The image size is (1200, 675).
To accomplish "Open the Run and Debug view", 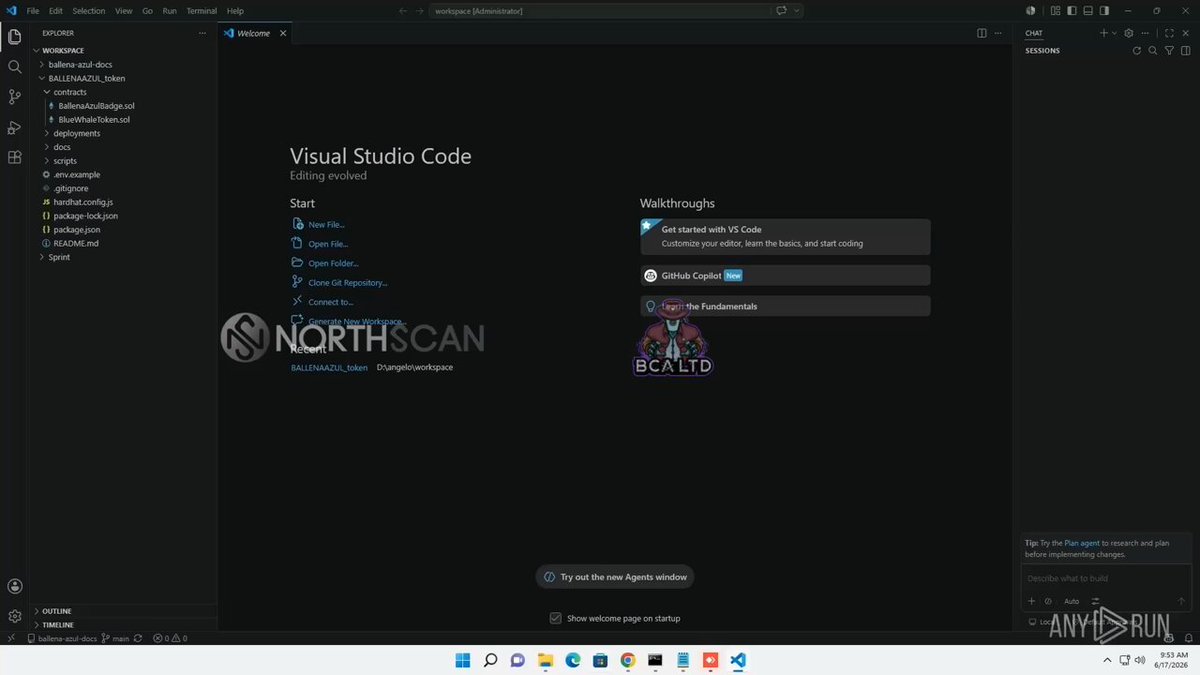I will [14, 127].
